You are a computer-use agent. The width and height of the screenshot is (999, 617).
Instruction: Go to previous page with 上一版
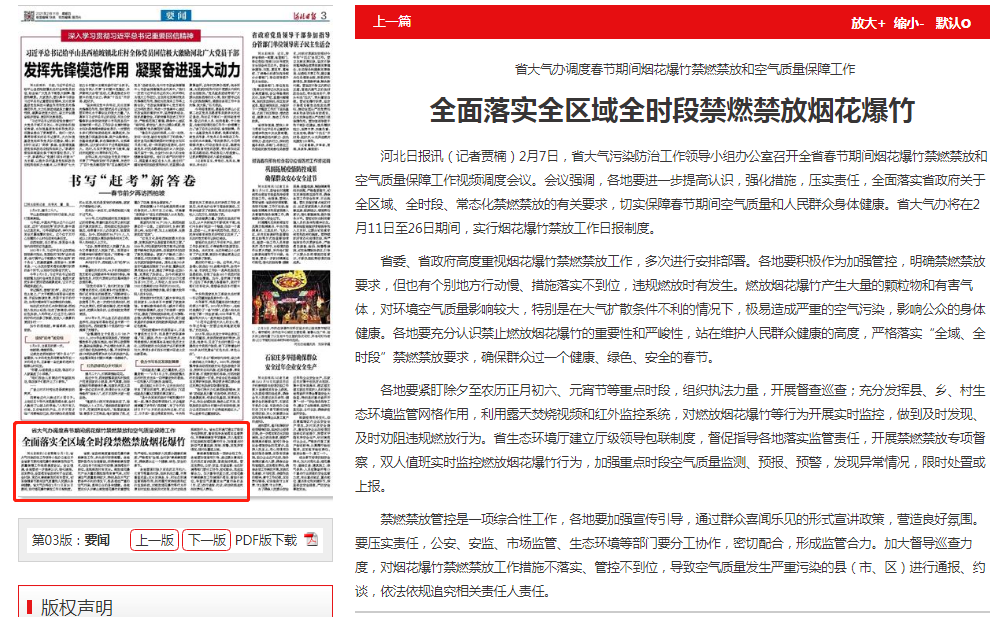tap(155, 540)
